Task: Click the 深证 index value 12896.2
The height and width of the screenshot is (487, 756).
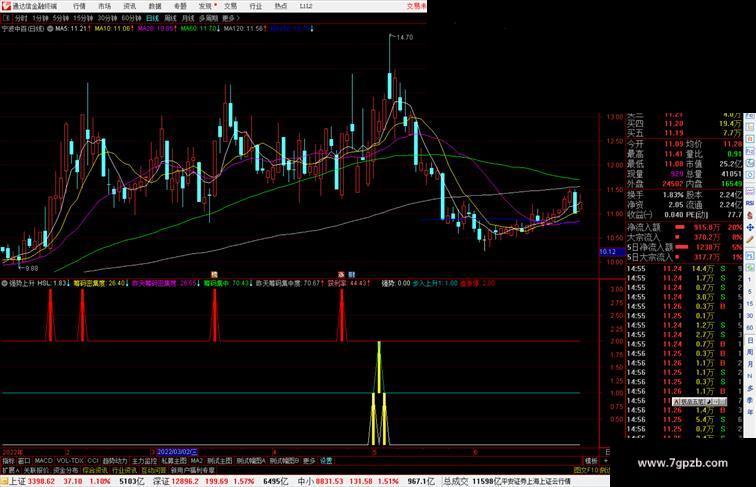Action: click(x=184, y=481)
